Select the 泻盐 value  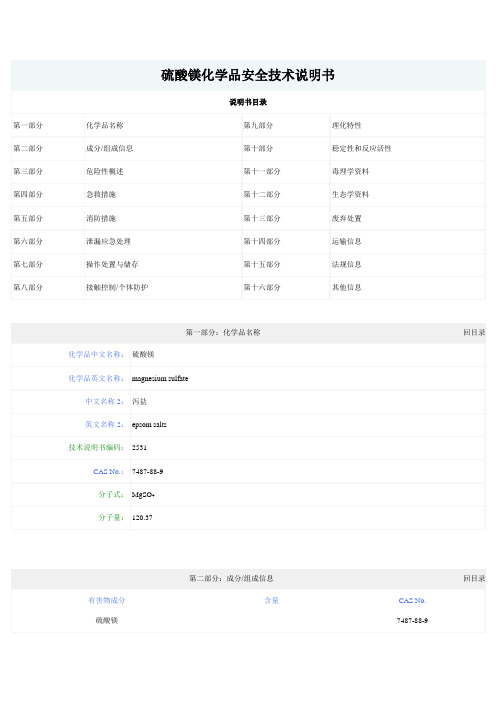coord(139,401)
